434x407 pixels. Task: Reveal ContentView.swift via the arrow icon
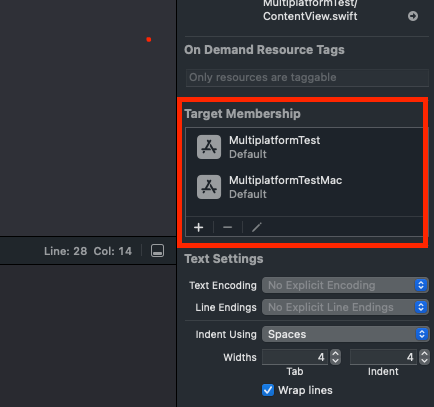click(x=413, y=16)
